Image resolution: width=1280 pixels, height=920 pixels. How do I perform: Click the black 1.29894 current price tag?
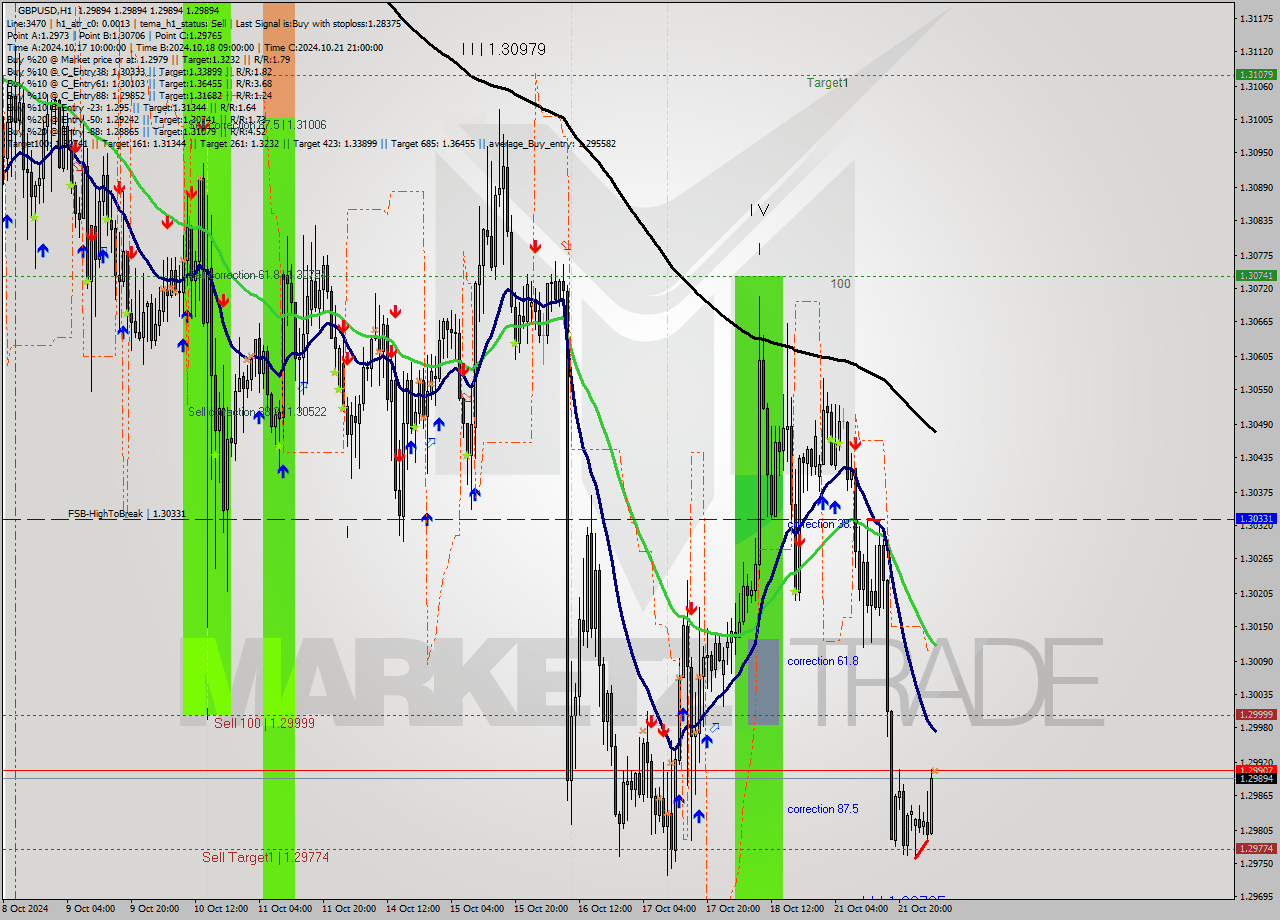click(1256, 778)
